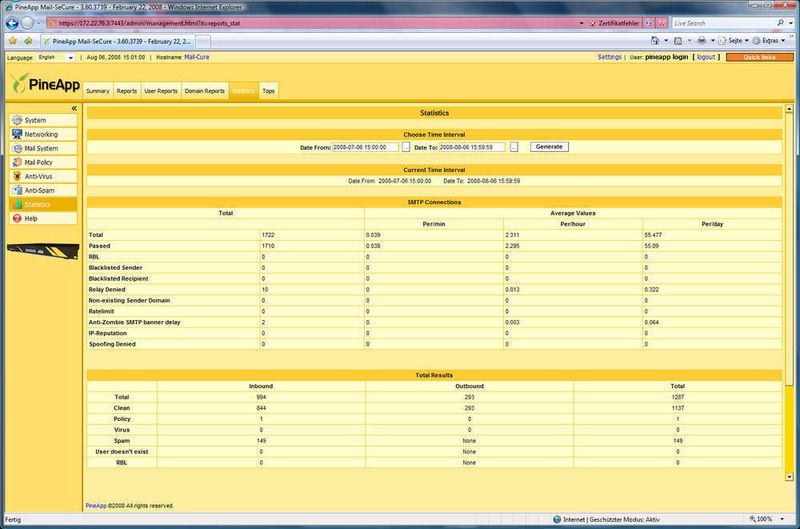Click the PineApp logo
800x529 pixels.
[45, 84]
